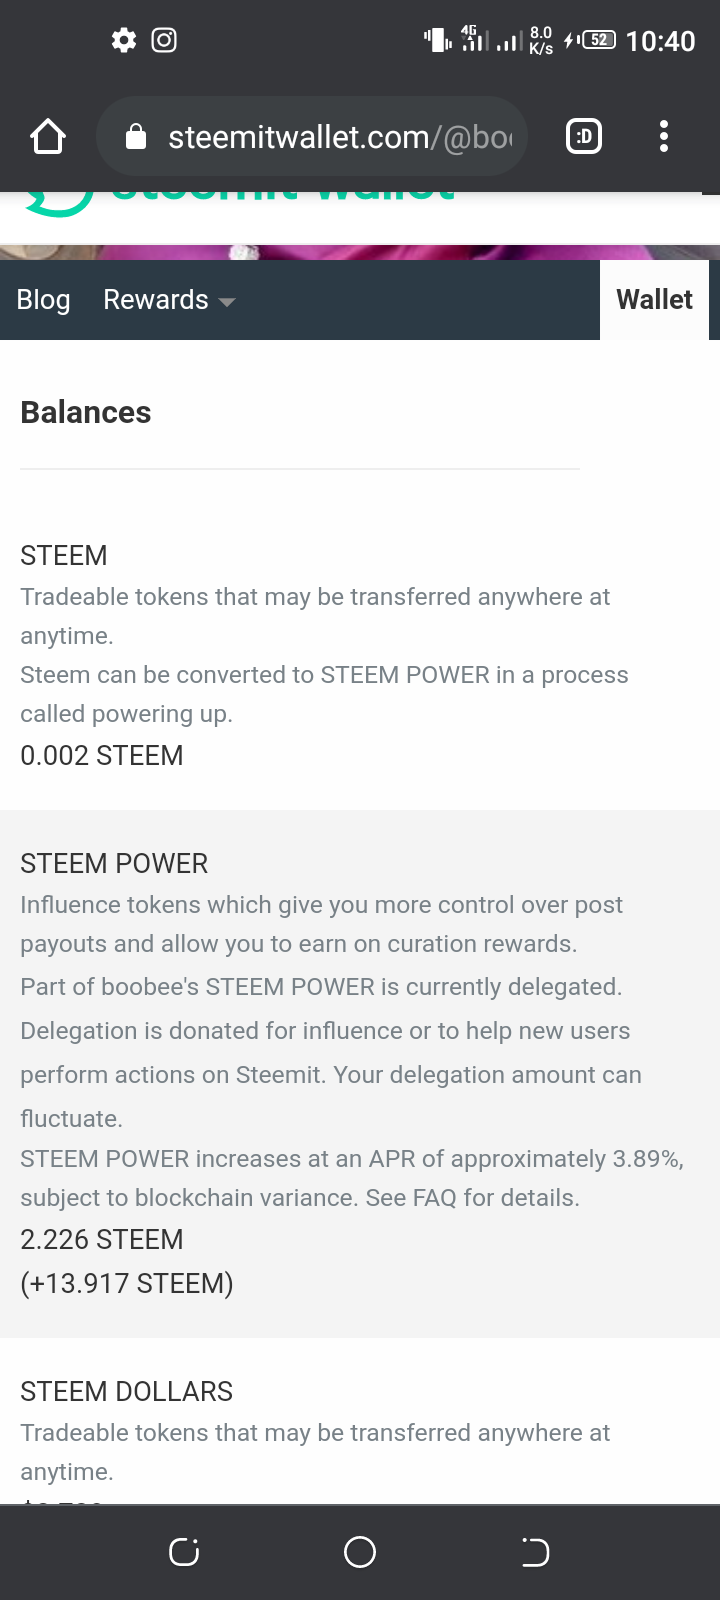The width and height of the screenshot is (720, 1600).
Task: Tap the battery indicator in status bar
Action: pos(598,40)
